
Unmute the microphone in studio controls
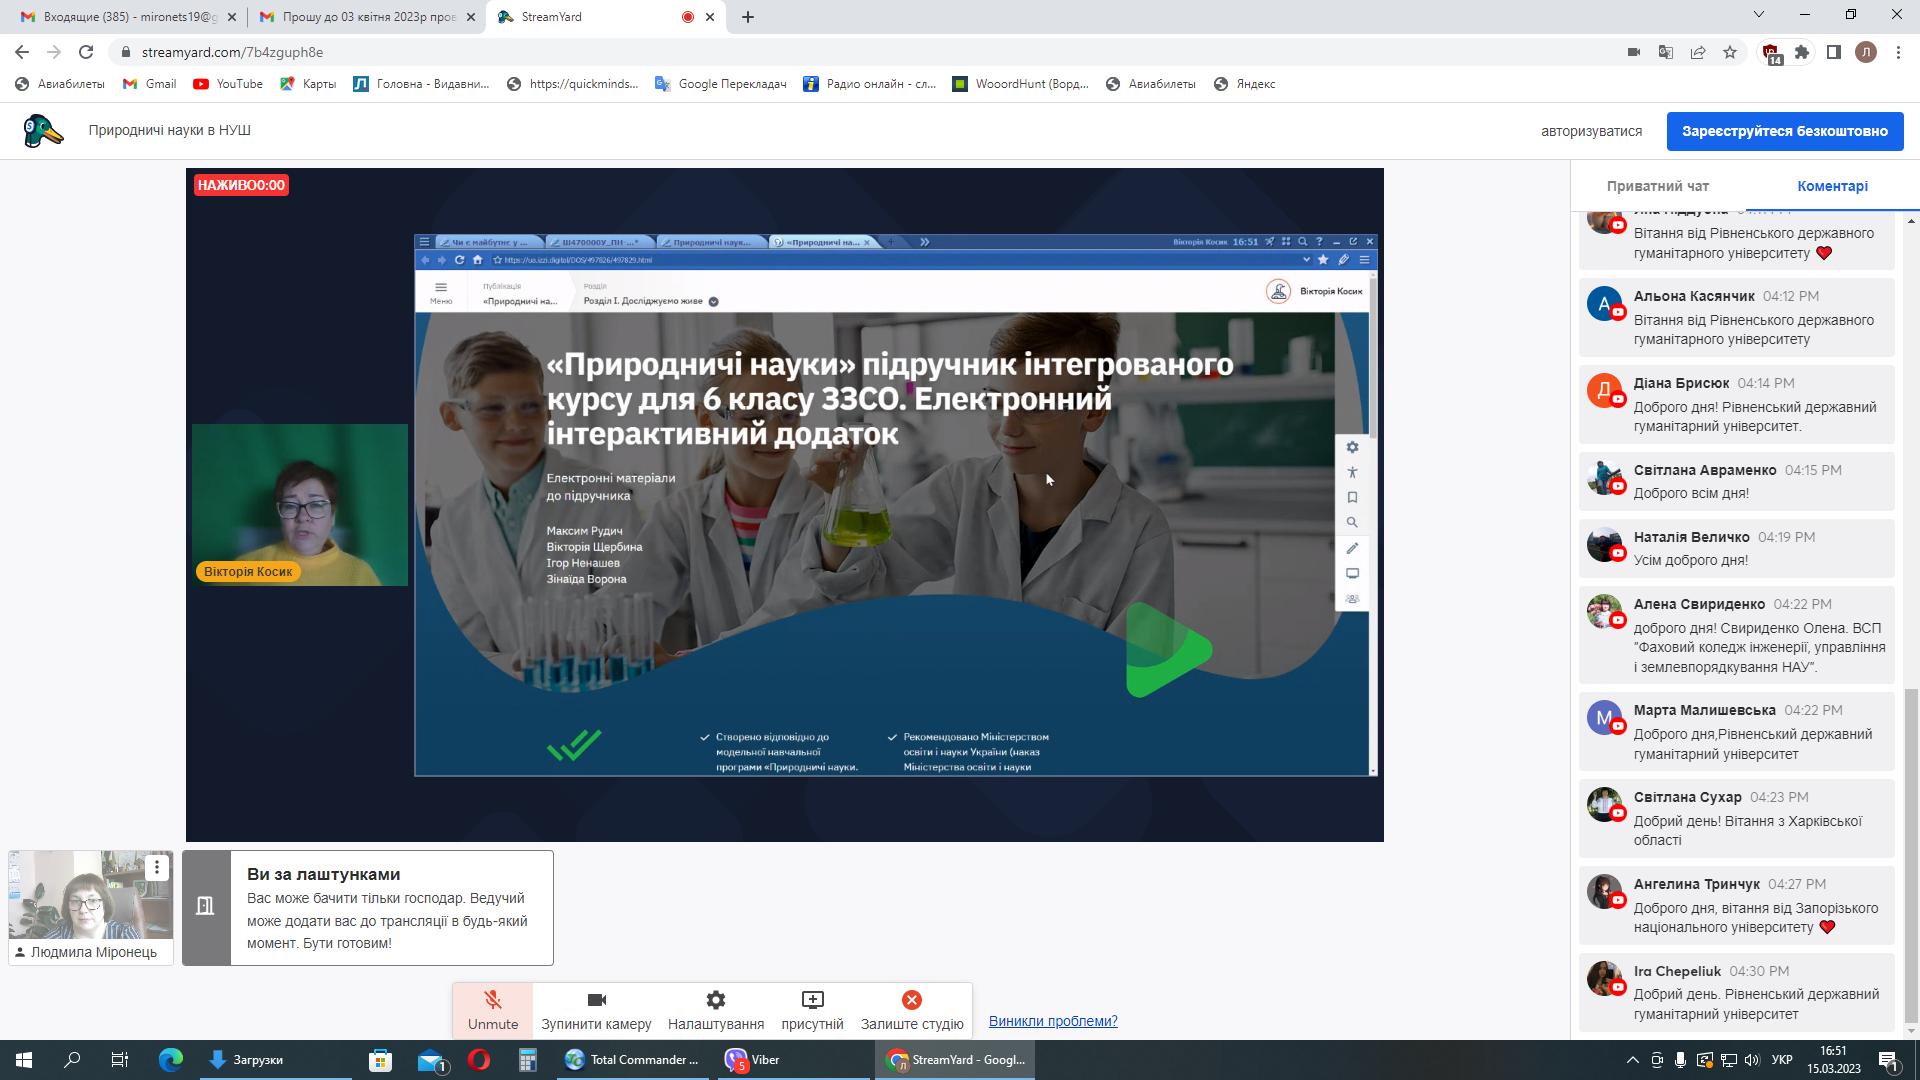click(492, 1010)
